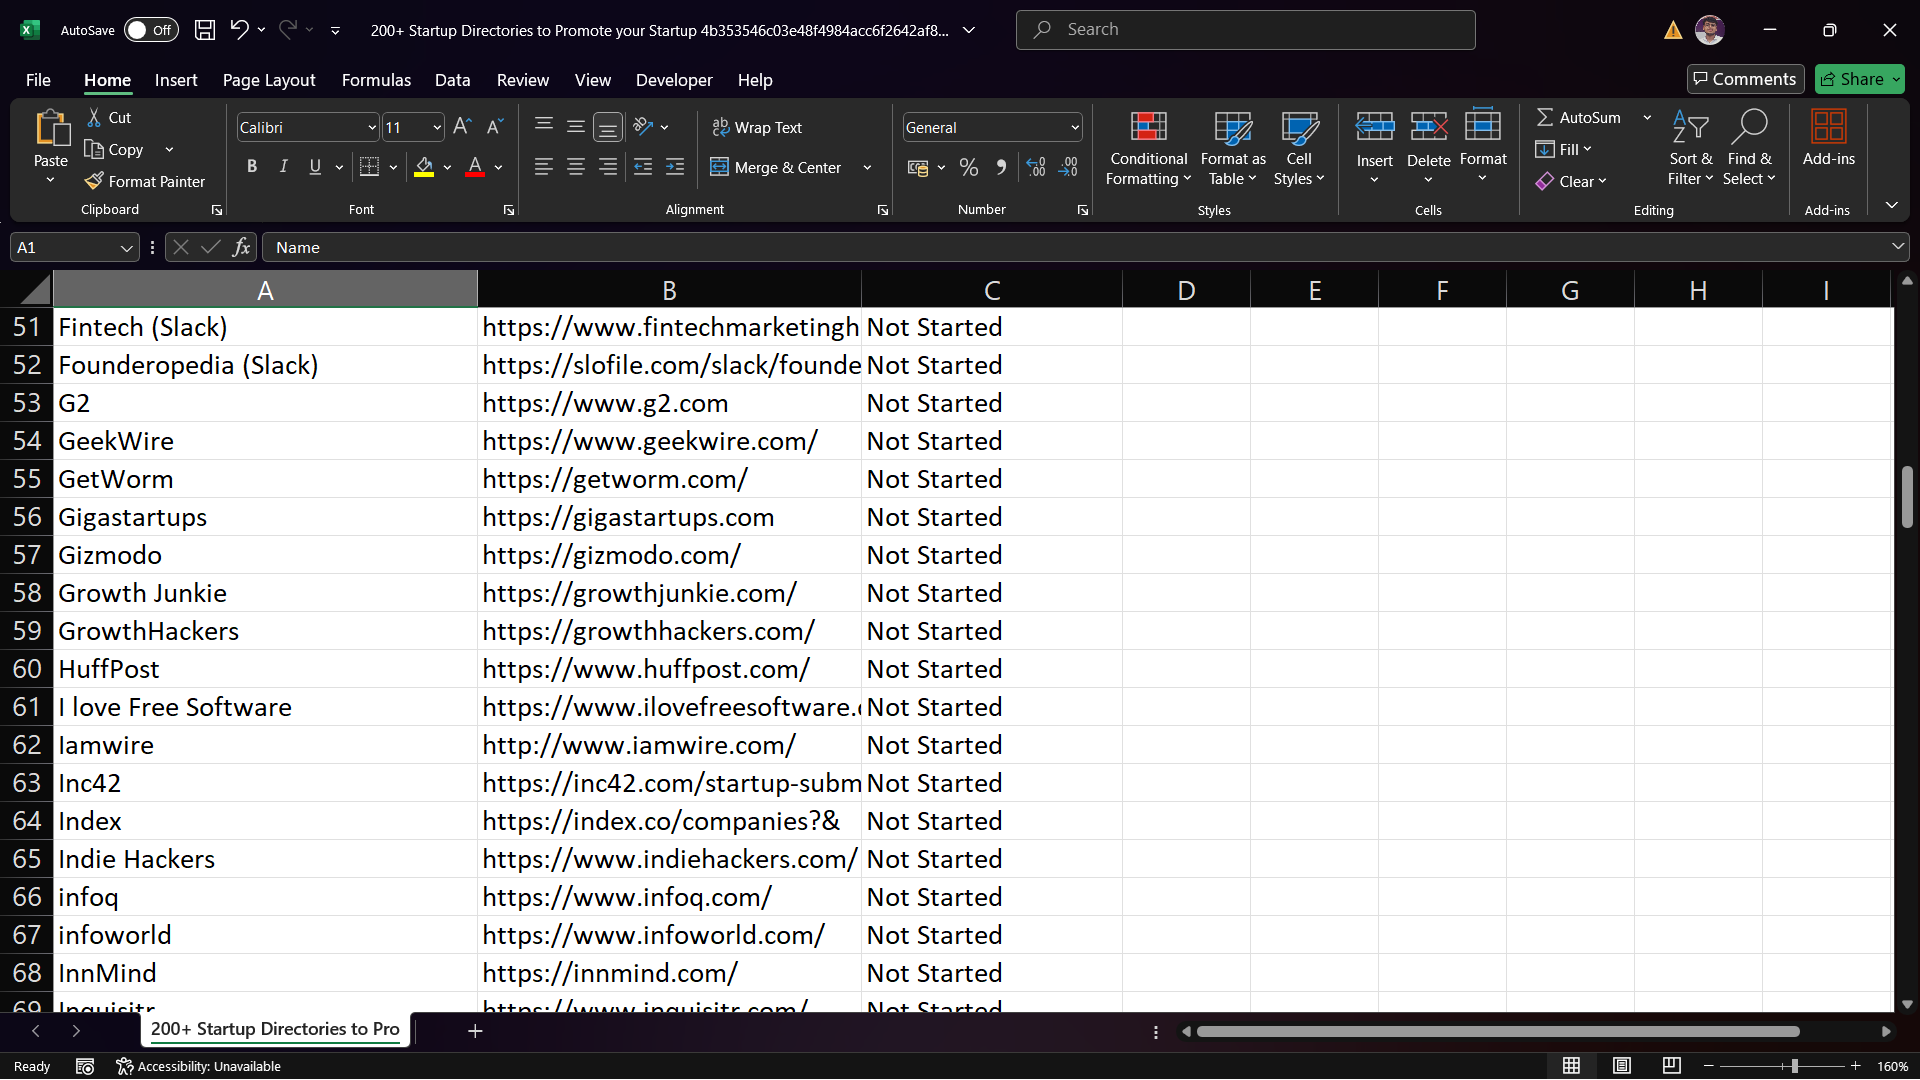Toggle Bold formatting
This screenshot has width=1920, height=1080.
tap(252, 167)
